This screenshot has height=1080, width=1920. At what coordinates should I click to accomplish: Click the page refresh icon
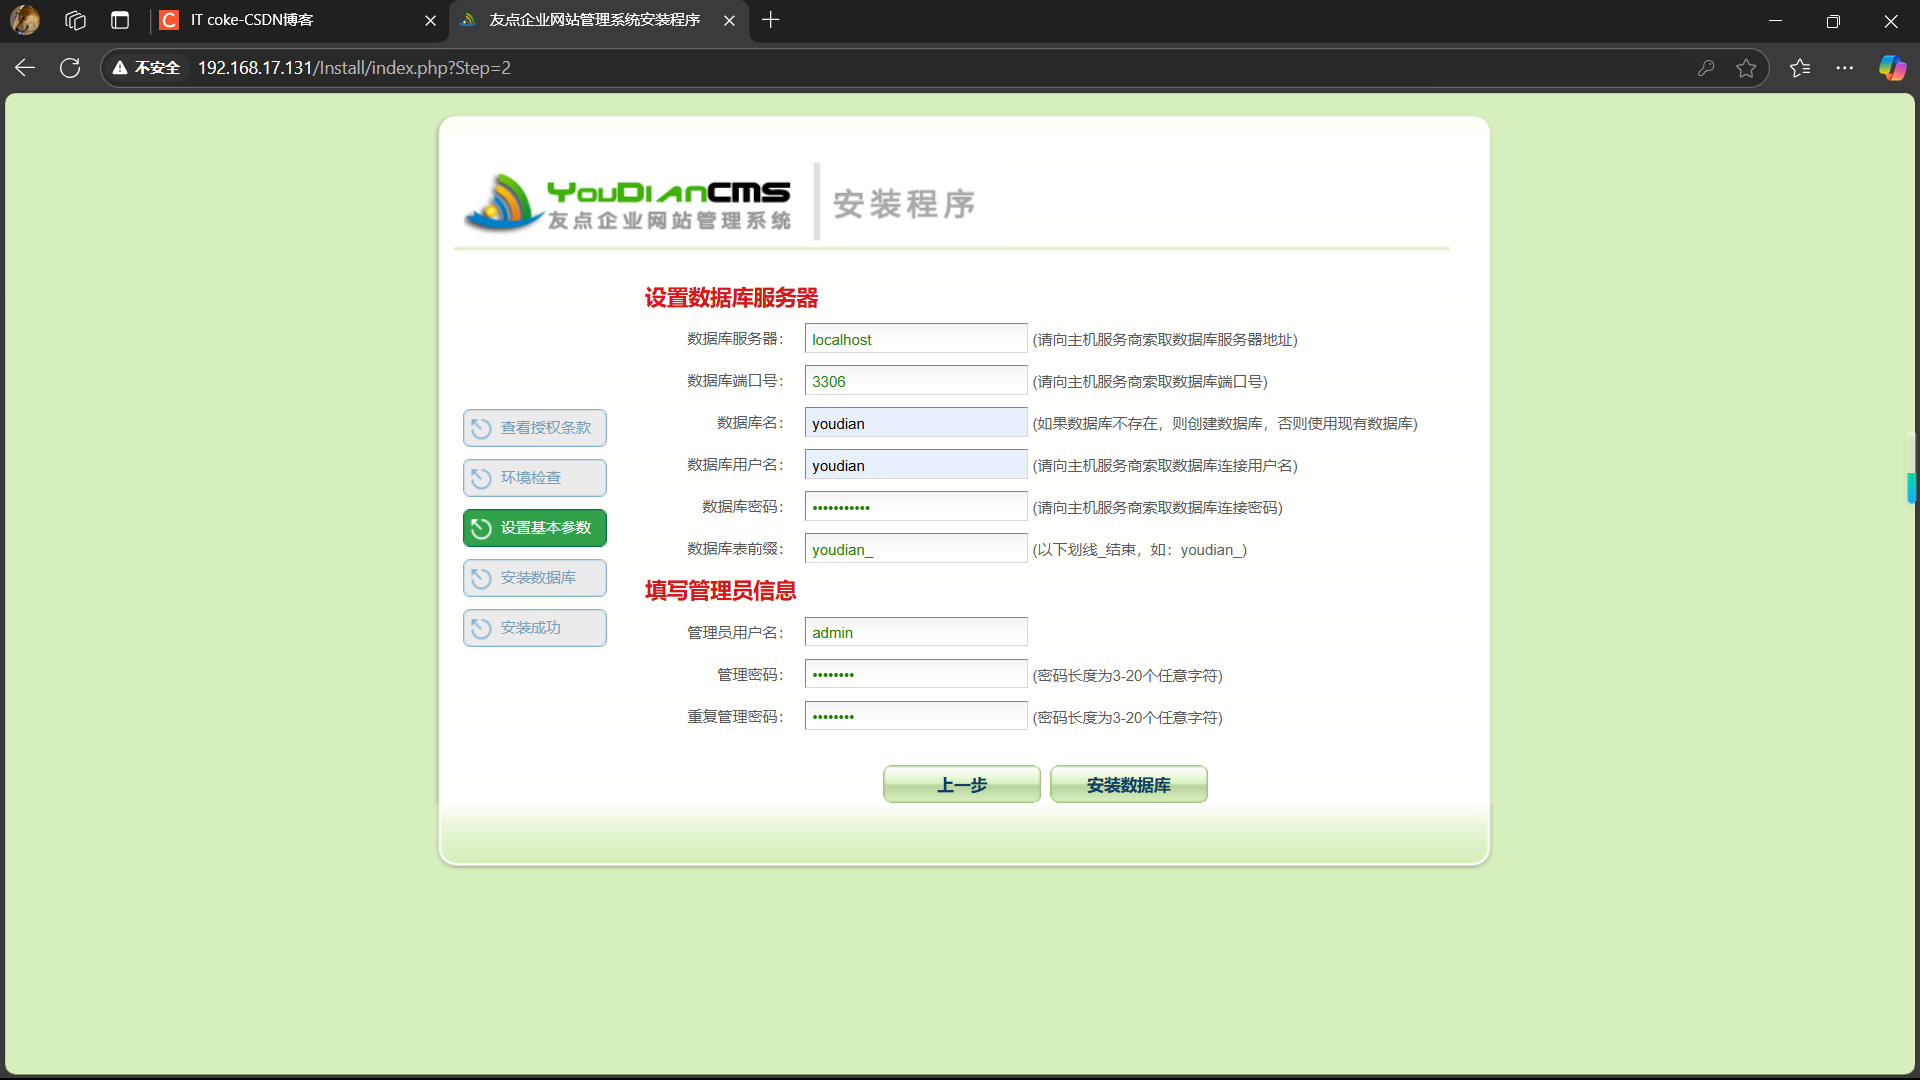pos(70,68)
